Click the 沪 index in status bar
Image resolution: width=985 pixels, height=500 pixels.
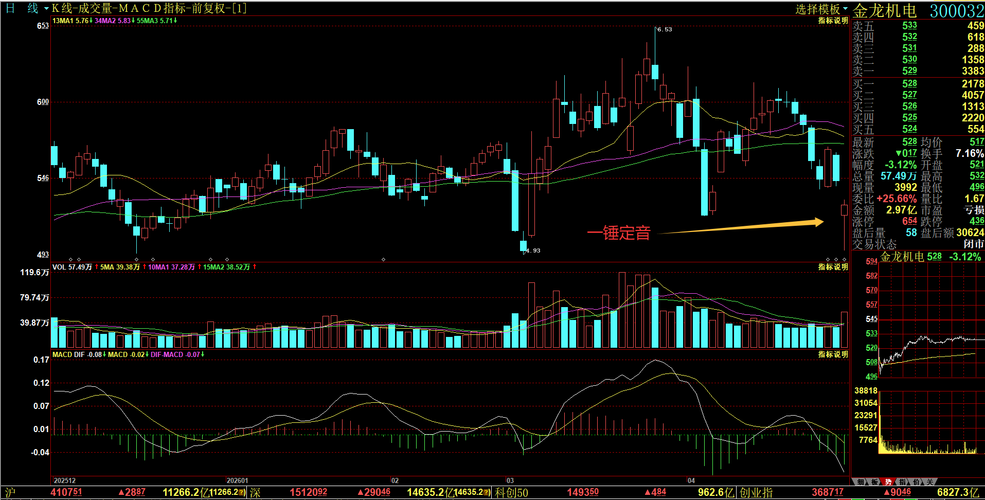(x=9, y=492)
